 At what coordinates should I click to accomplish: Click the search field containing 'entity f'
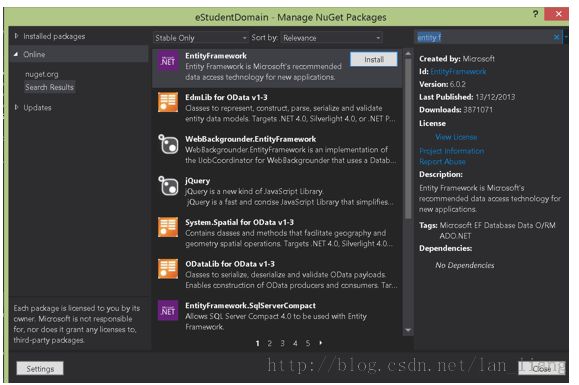484,37
